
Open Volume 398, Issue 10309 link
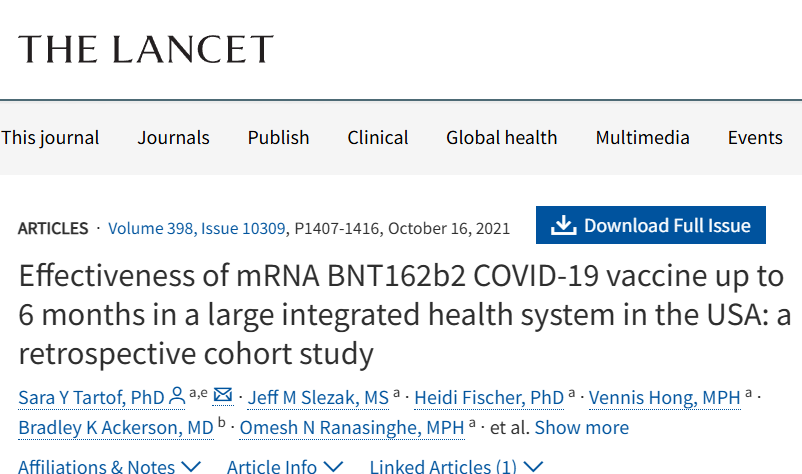pyautogui.click(x=196, y=228)
